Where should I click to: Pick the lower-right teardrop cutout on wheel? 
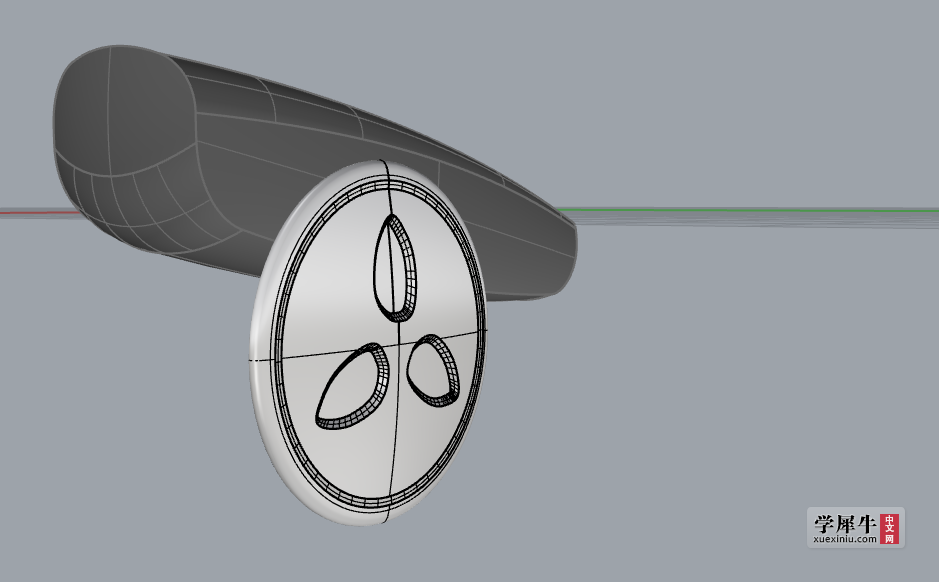[x=435, y=371]
